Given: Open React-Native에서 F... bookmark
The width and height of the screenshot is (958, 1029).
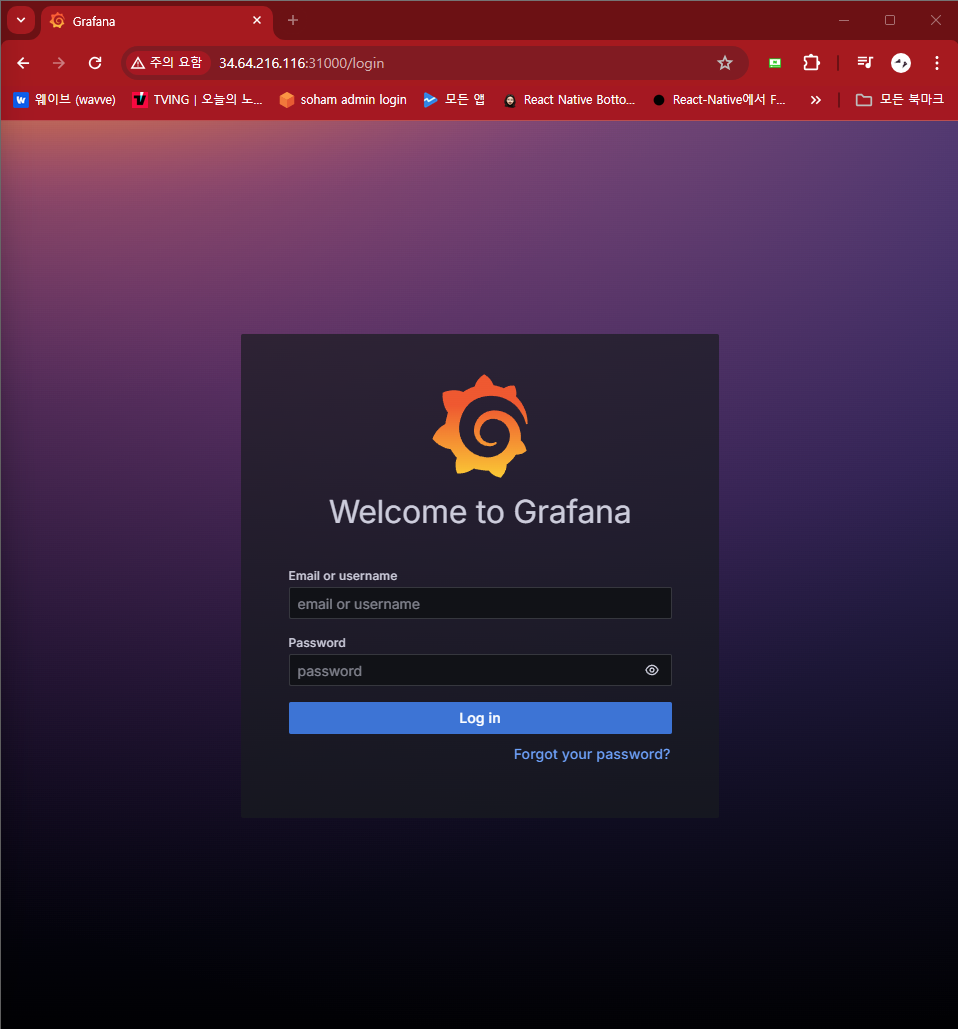Looking at the screenshot, I should pyautogui.click(x=719, y=100).
